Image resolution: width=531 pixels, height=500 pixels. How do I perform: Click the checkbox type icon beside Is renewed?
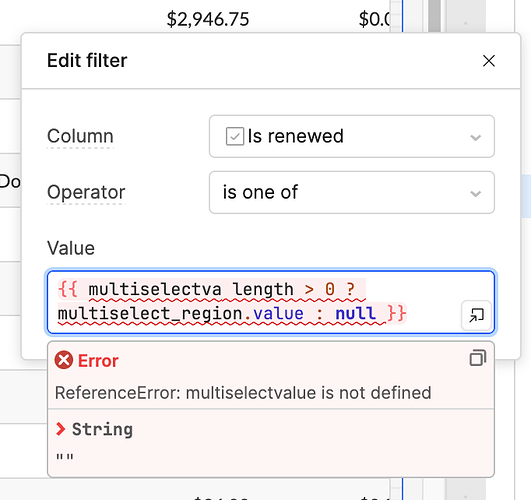pyautogui.click(x=235, y=137)
